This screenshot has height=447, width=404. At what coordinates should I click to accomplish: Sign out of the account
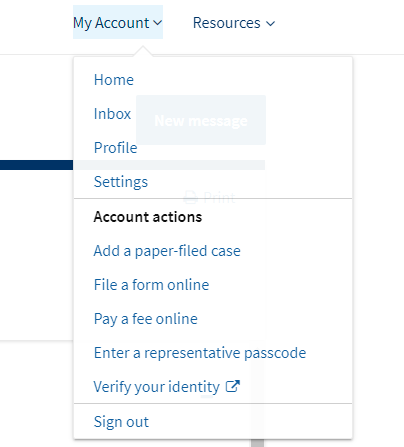[x=121, y=421]
